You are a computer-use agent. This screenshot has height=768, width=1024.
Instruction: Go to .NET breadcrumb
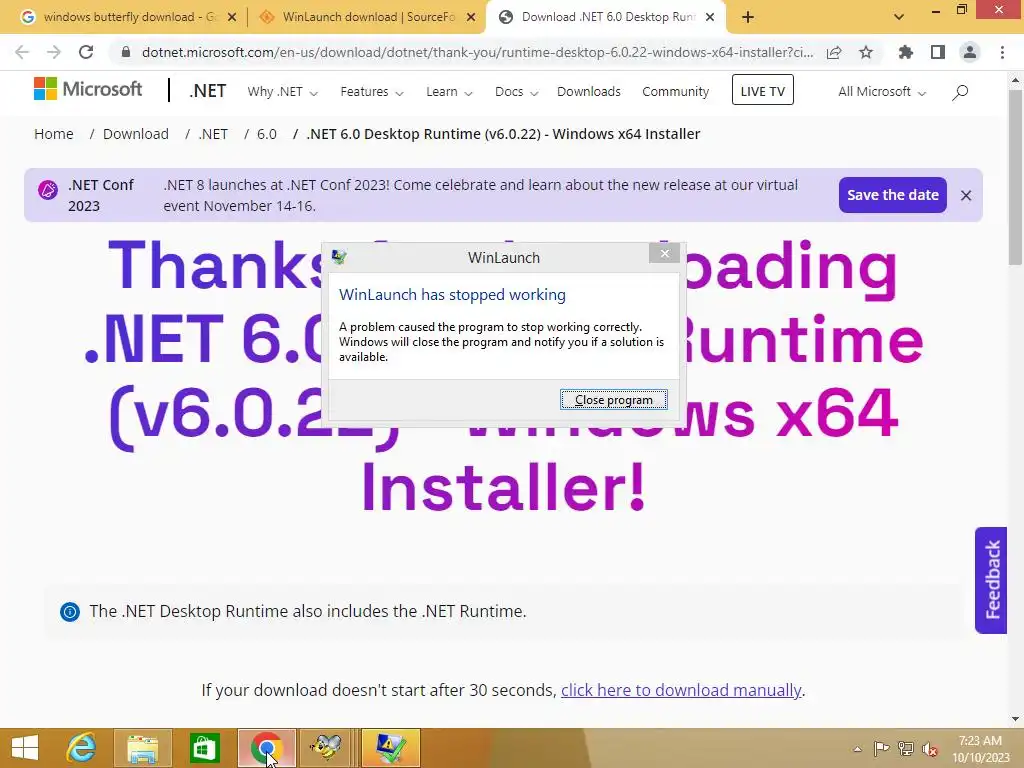point(214,134)
